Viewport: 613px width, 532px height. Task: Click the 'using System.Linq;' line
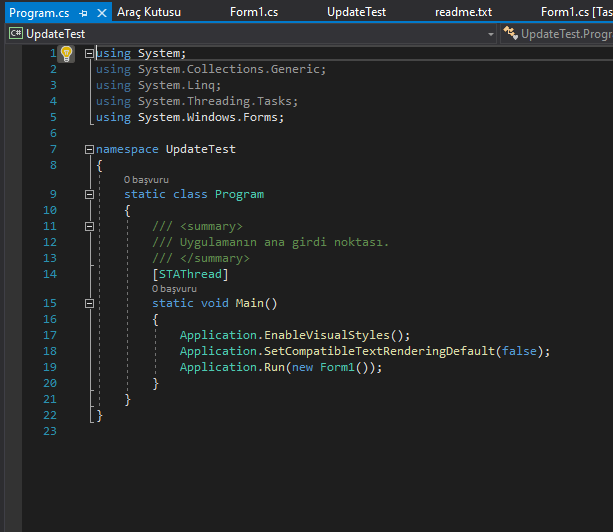tap(158, 85)
